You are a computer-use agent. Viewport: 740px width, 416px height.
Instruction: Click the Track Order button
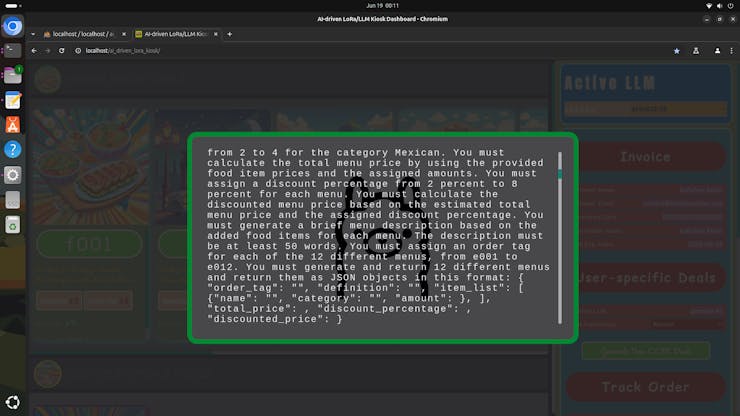tap(645, 387)
